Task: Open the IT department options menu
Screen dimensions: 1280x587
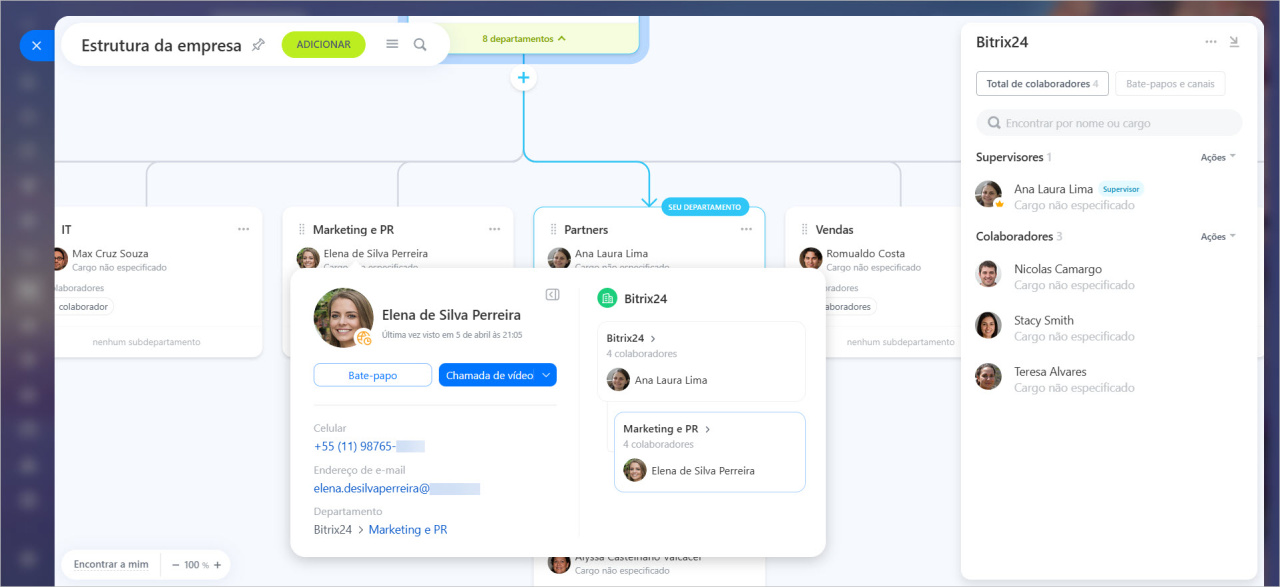Action: pos(243,229)
